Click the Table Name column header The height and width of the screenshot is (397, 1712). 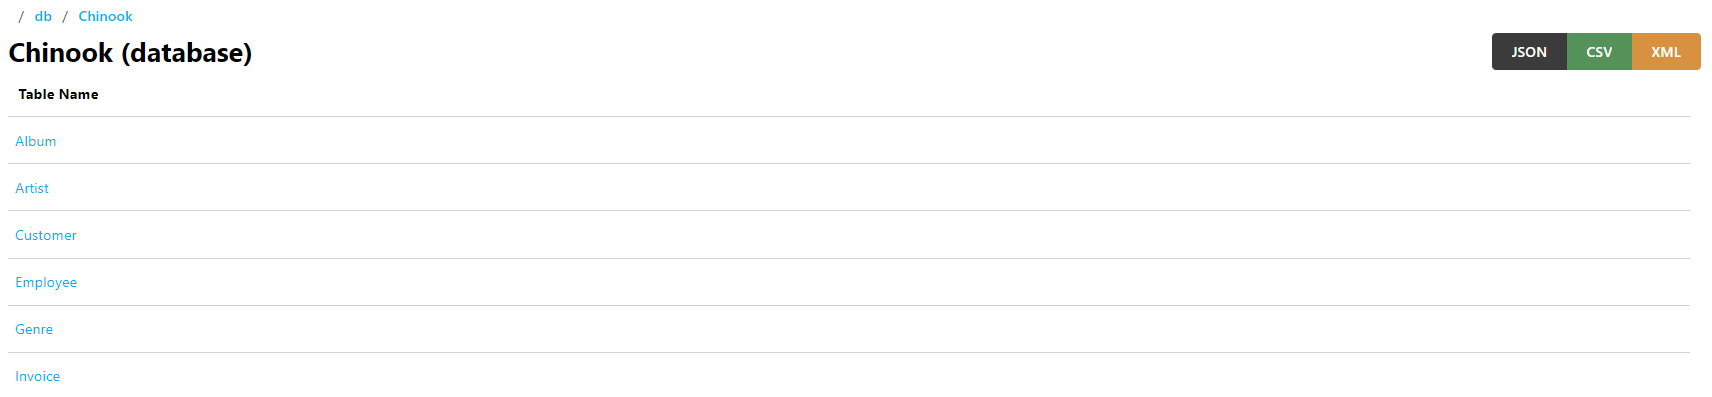(58, 94)
